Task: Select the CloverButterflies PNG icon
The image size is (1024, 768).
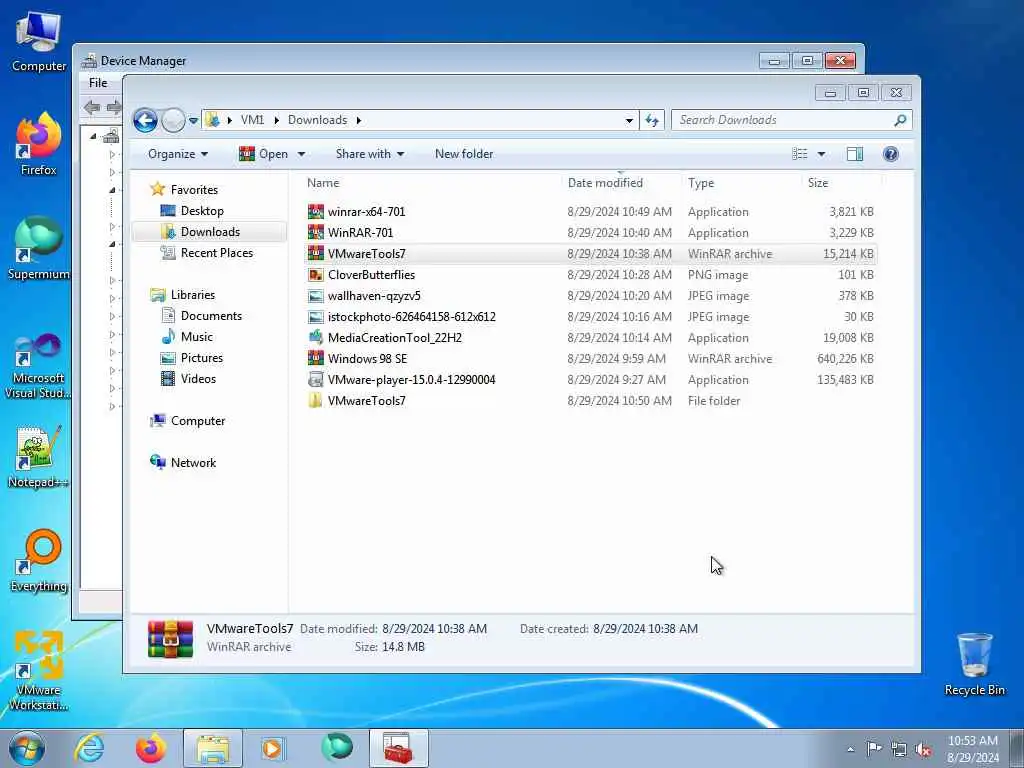Action: [x=316, y=275]
